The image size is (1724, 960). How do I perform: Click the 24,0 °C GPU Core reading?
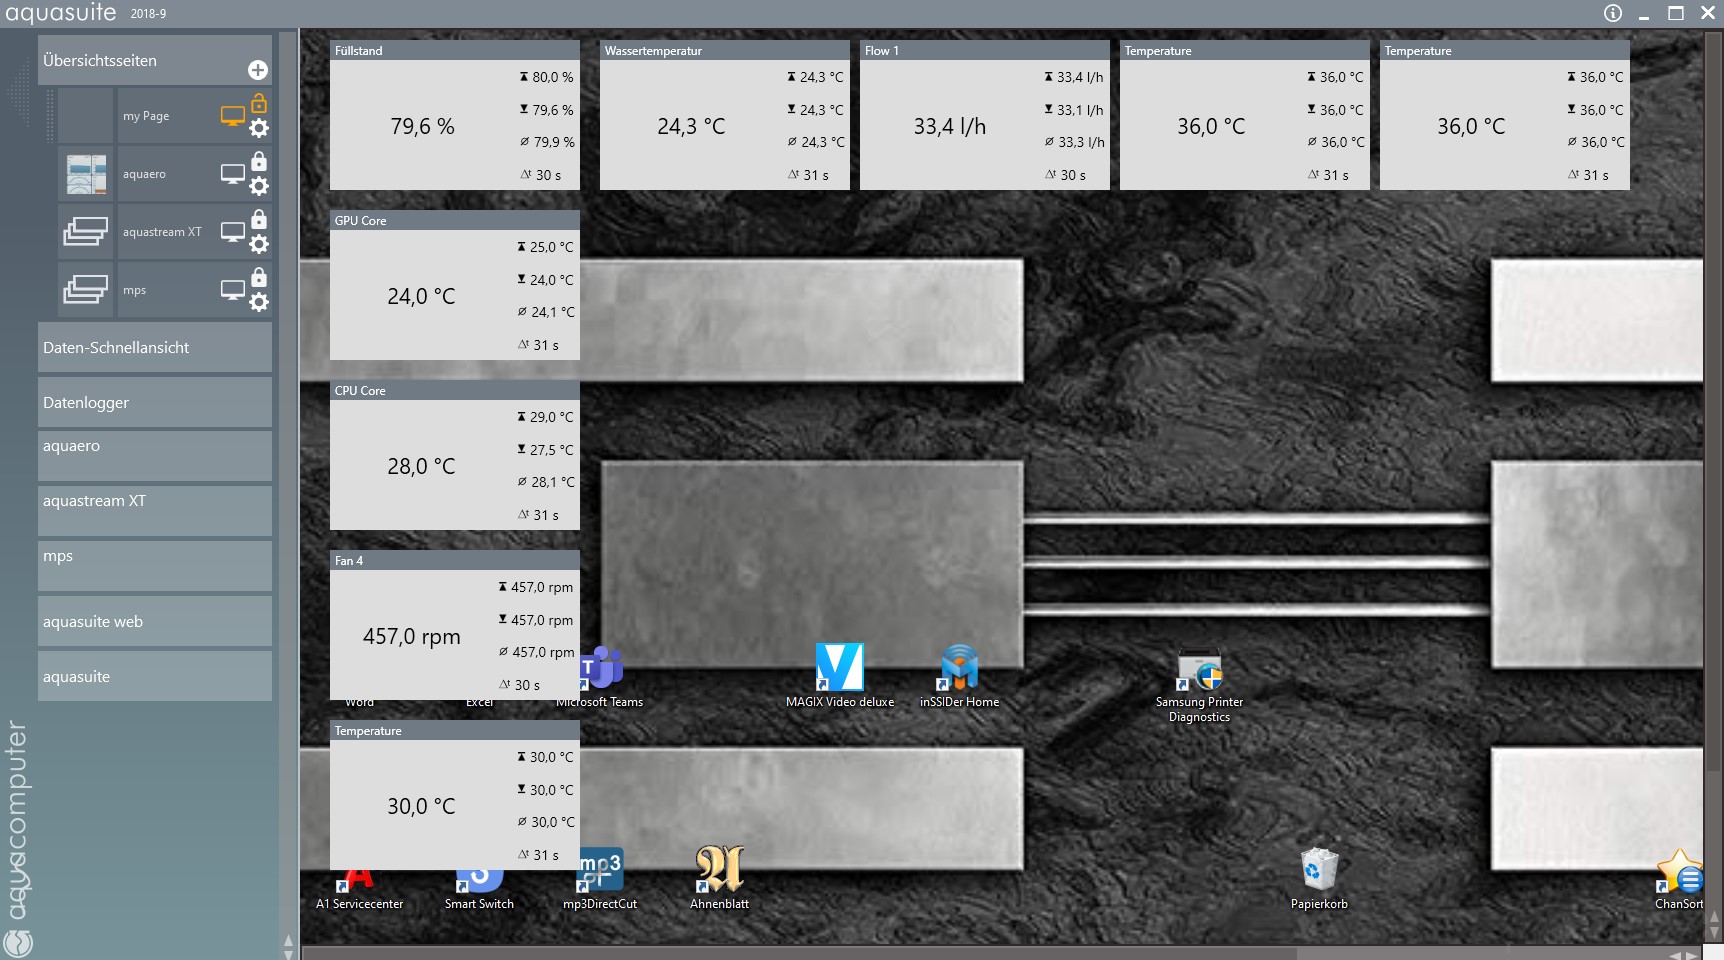click(421, 296)
